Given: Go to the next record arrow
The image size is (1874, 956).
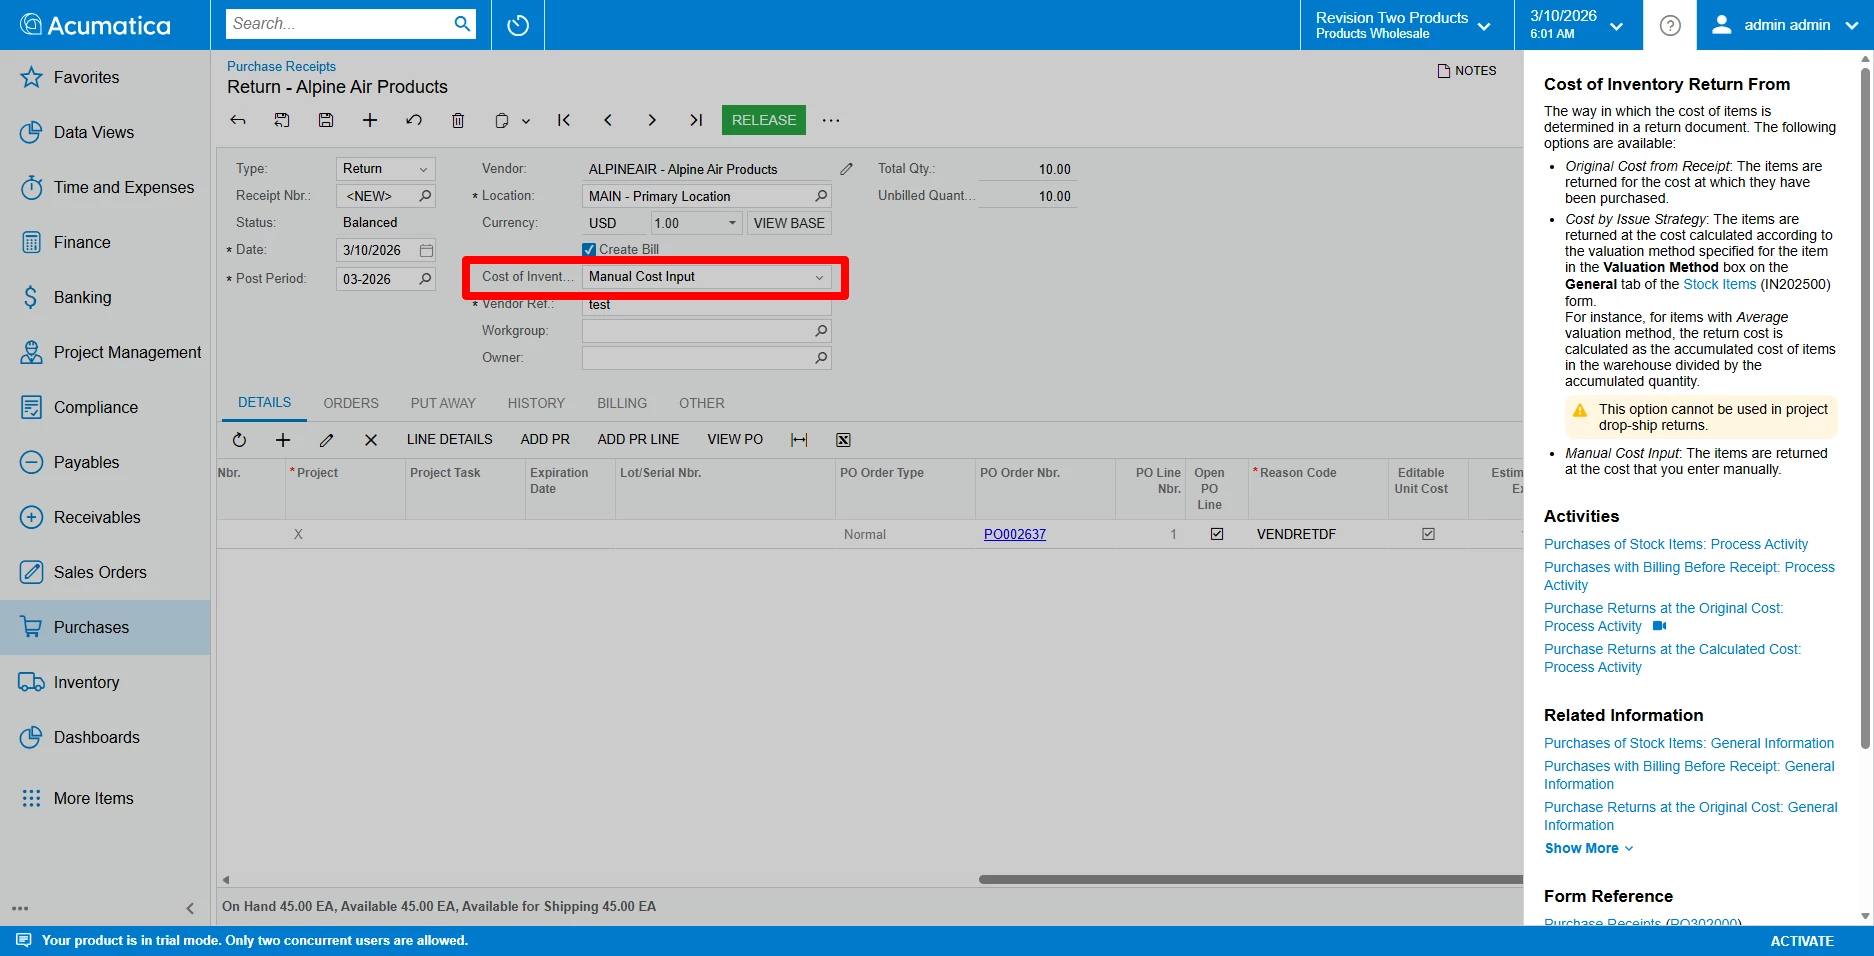Looking at the screenshot, I should tap(652, 120).
